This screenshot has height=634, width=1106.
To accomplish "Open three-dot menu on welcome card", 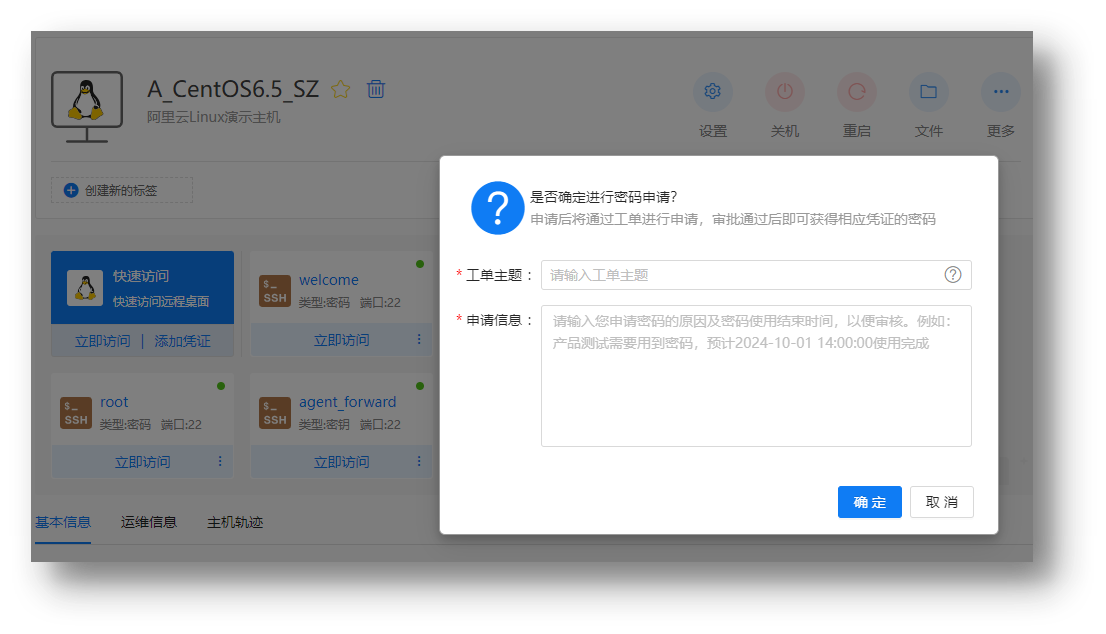I will pyautogui.click(x=419, y=340).
